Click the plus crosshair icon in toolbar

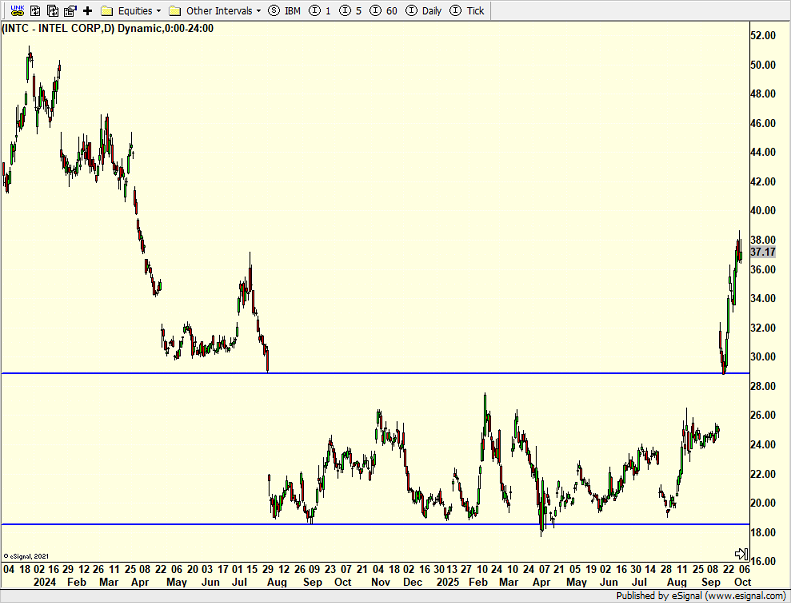(87, 10)
